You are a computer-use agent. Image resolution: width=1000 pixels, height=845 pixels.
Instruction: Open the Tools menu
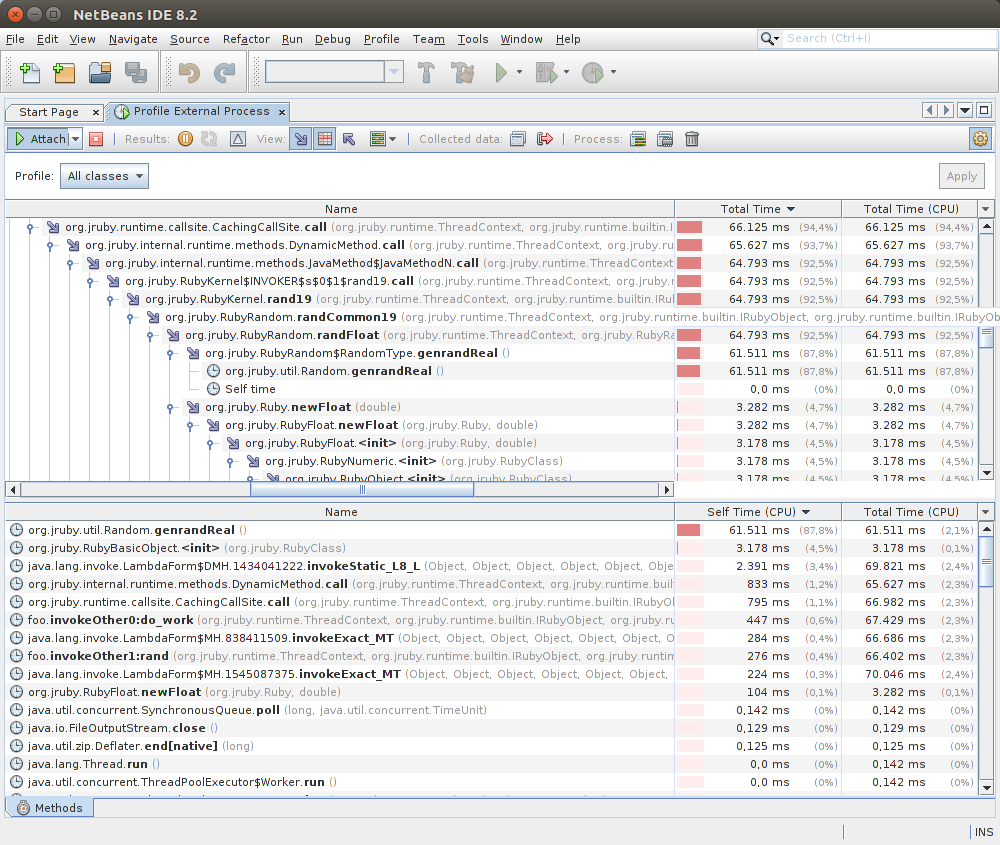473,39
